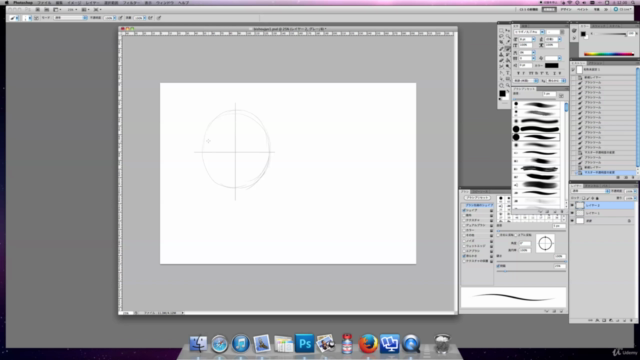This screenshot has width=640, height=360.
Task: Enable the 散布 checkbox in Brush panel
Action: click(464, 216)
